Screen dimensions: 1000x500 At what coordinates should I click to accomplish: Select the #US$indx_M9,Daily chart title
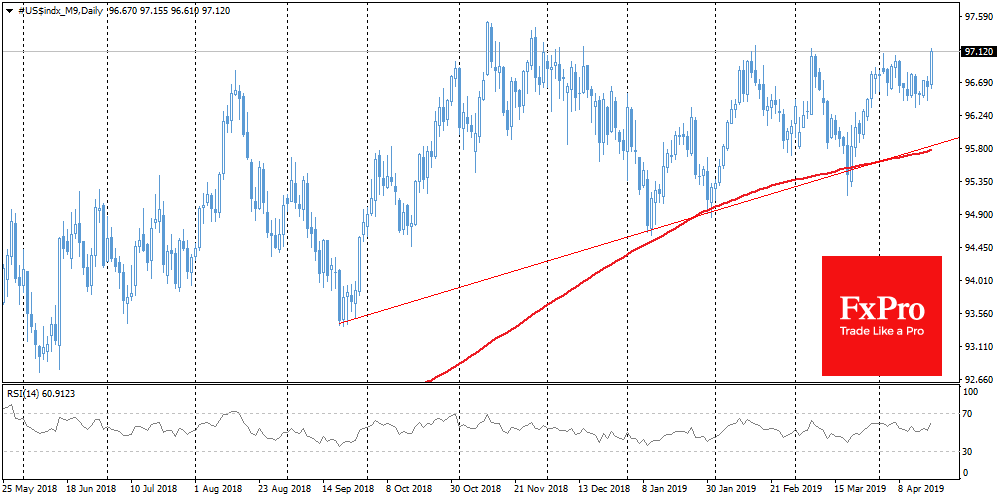coord(56,9)
